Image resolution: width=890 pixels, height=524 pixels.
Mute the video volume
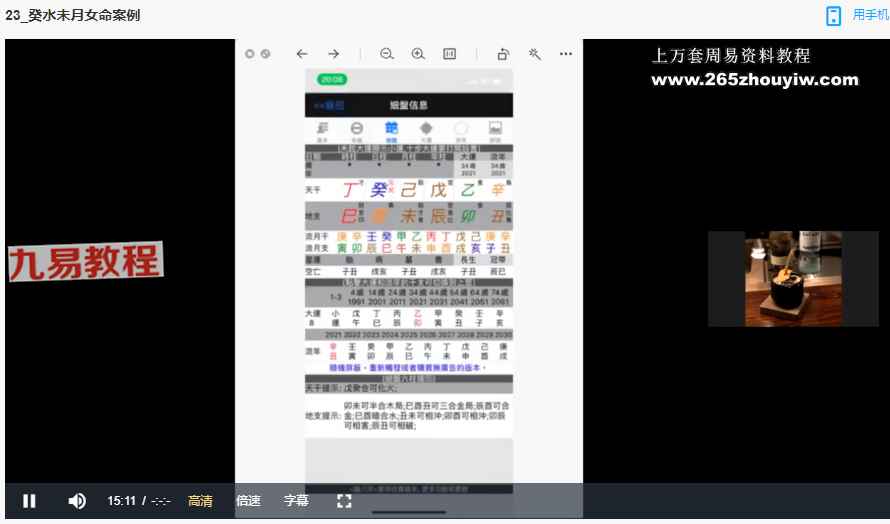(77, 501)
